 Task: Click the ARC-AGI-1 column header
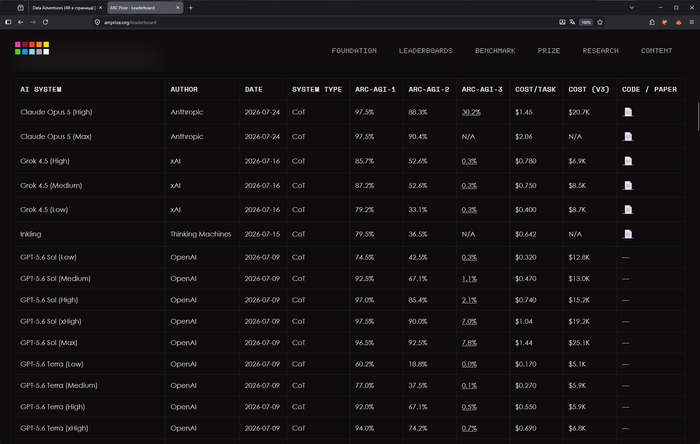[x=375, y=89]
